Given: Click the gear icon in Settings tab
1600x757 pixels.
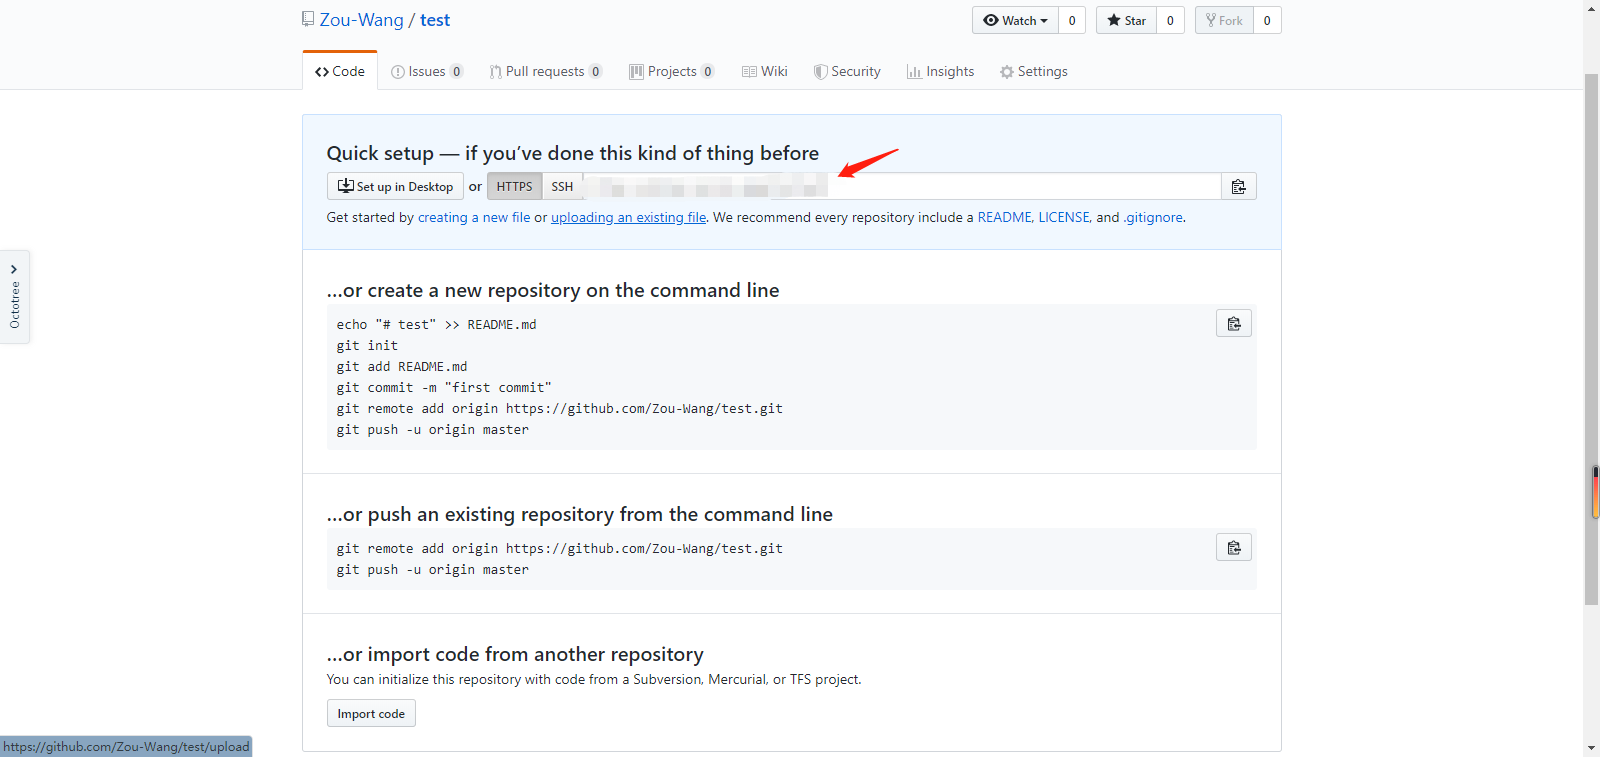Looking at the screenshot, I should pos(1007,72).
